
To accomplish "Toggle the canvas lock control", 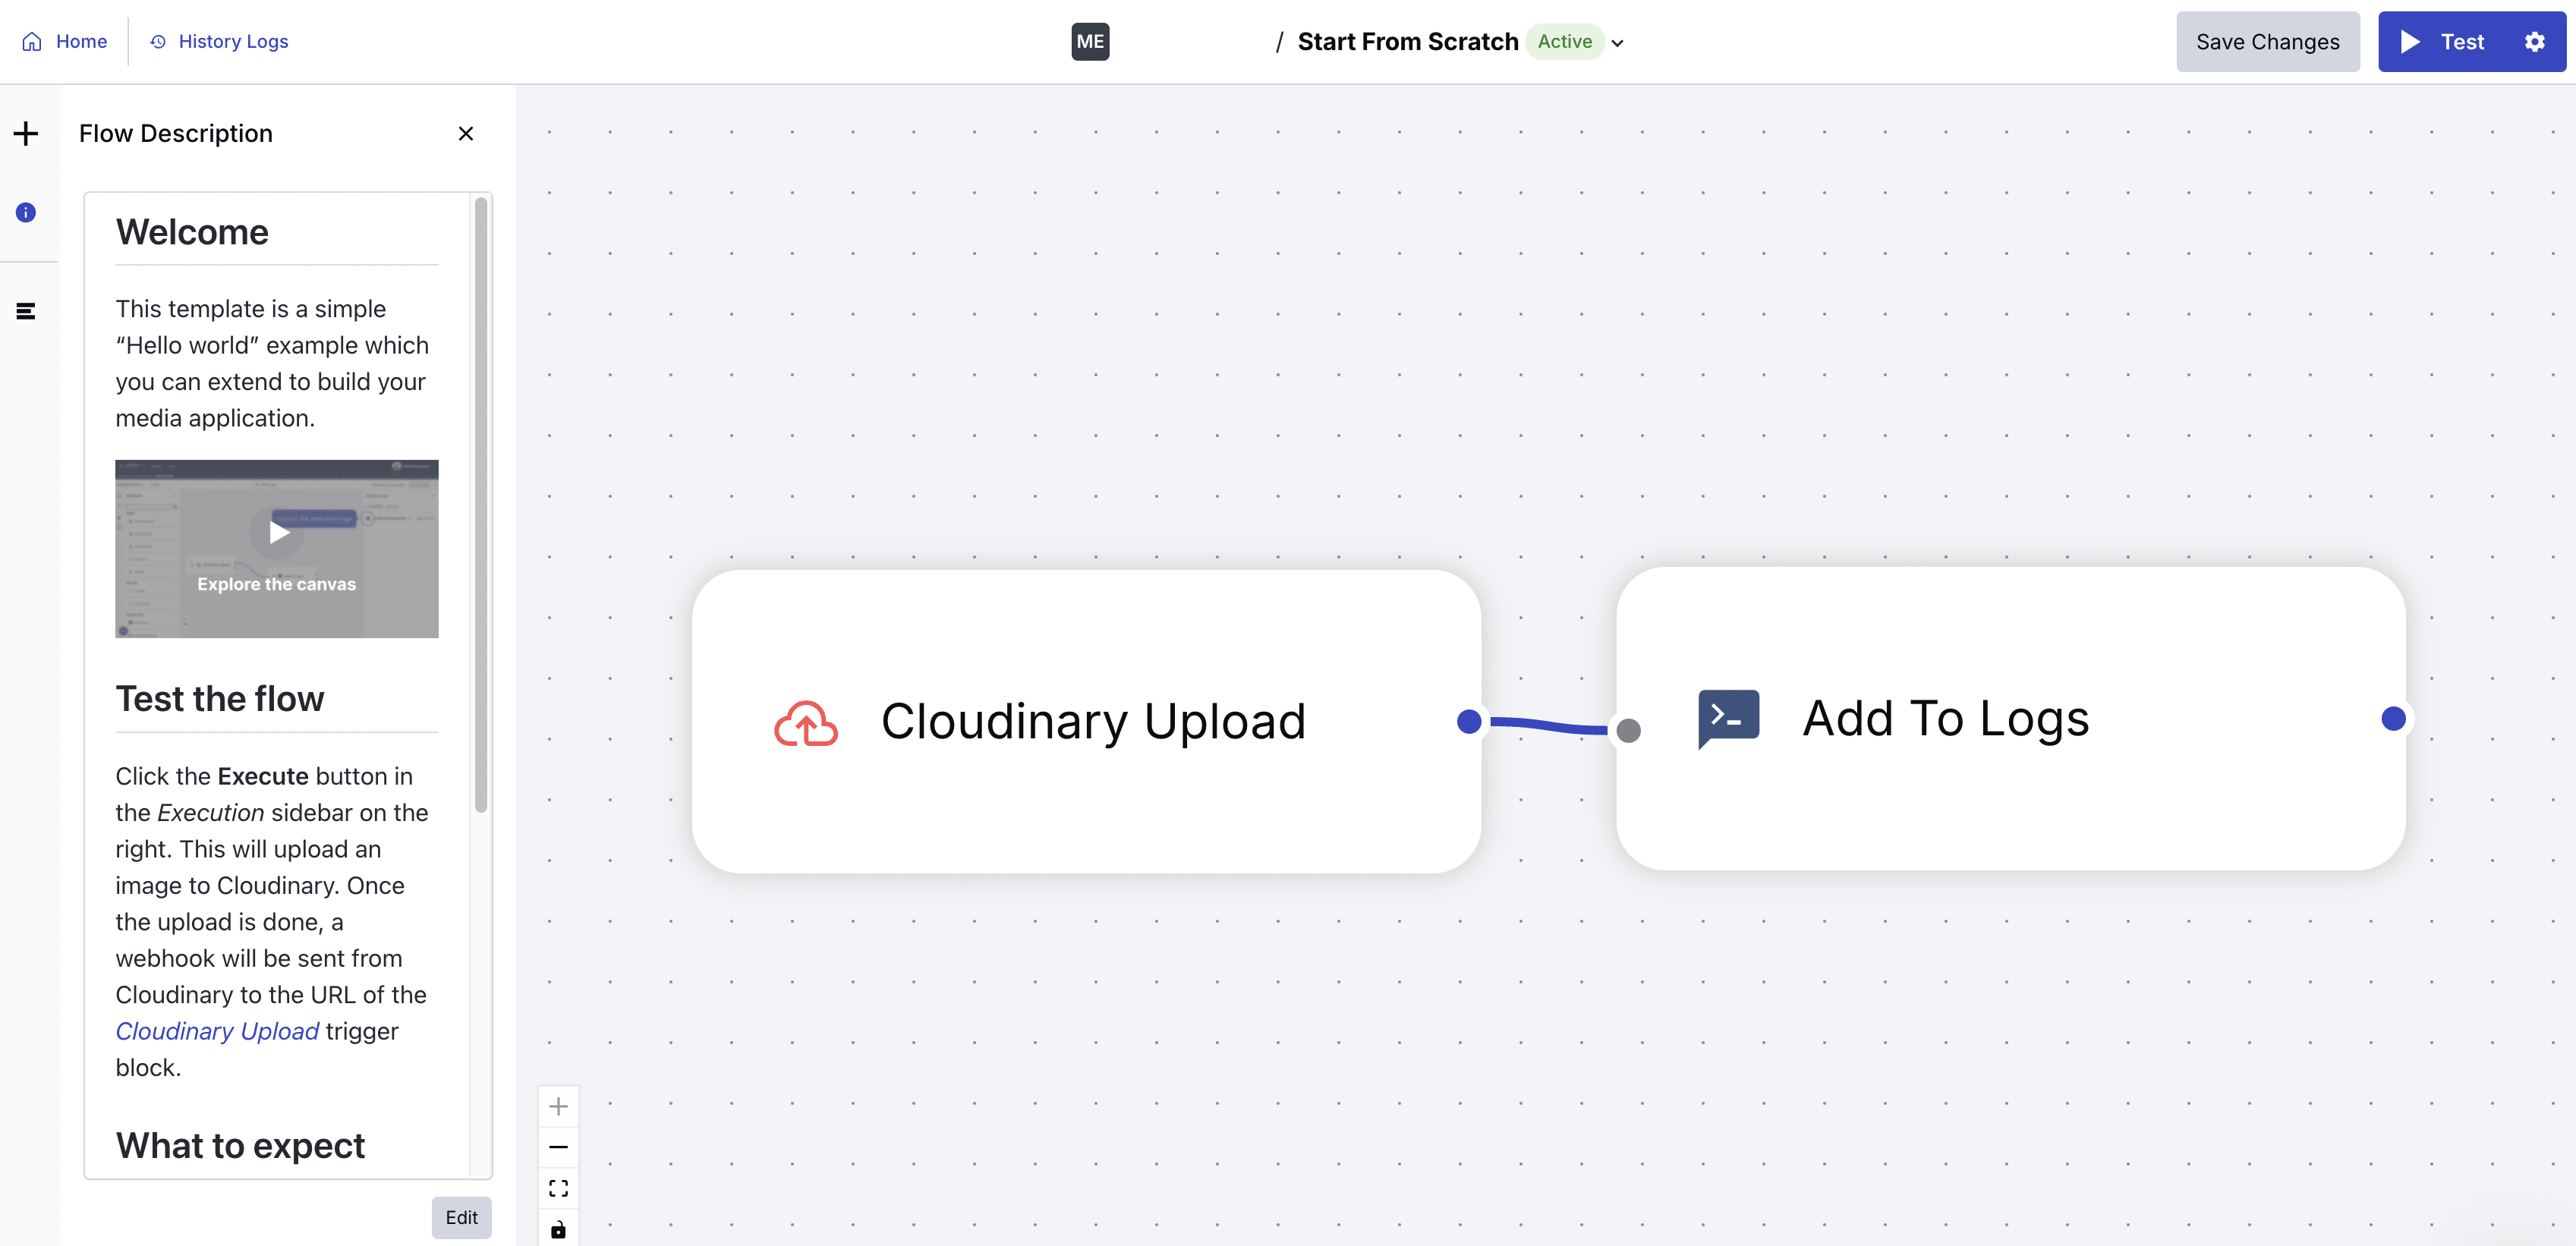I will click(x=558, y=1229).
